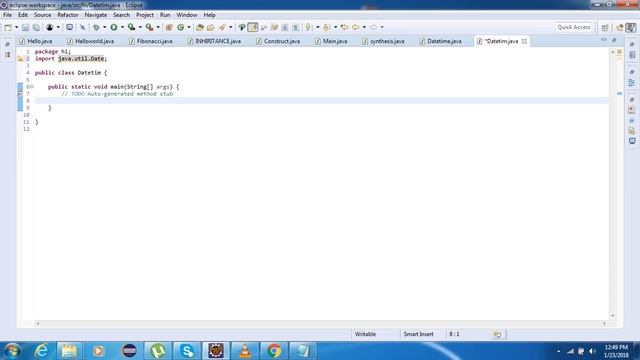Expand the New Java Class dropdown arrow

click(x=189, y=27)
